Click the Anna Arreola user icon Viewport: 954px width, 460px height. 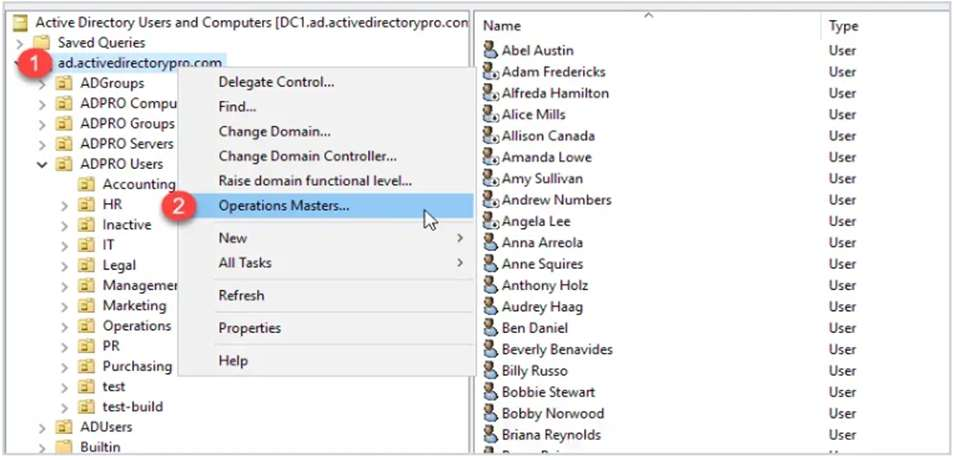(490, 242)
